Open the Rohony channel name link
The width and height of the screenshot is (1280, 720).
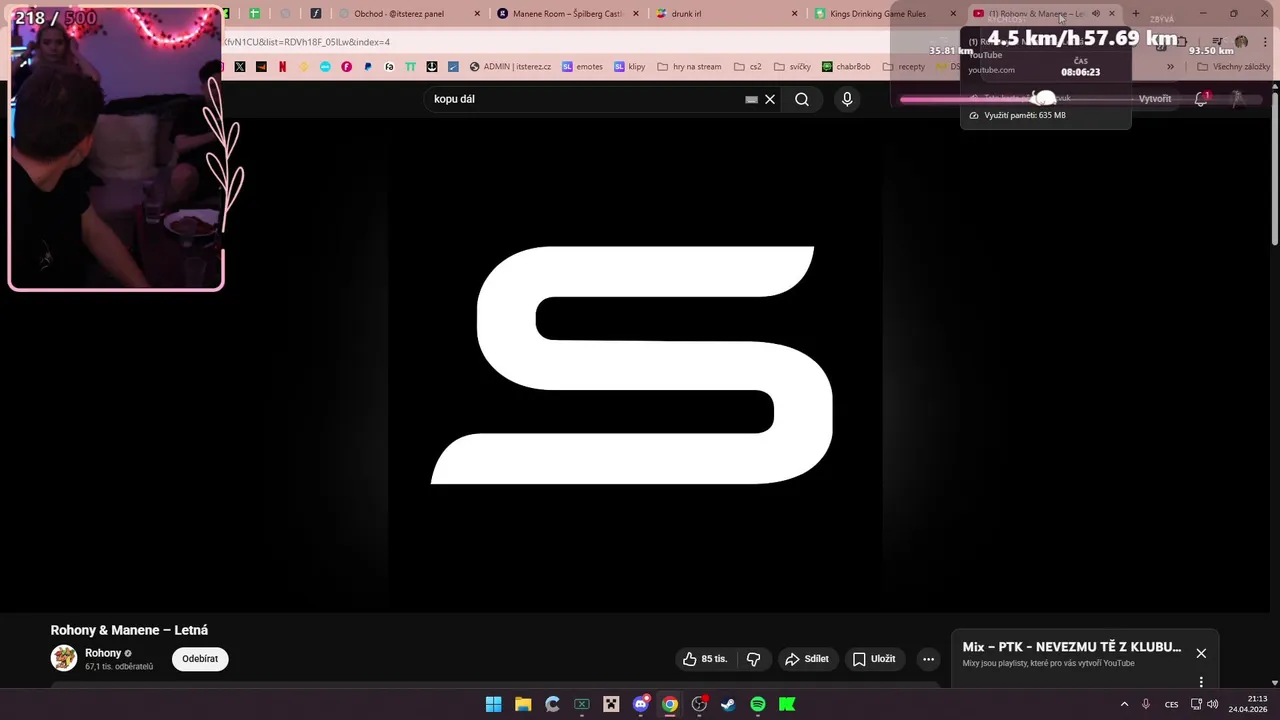coord(103,653)
